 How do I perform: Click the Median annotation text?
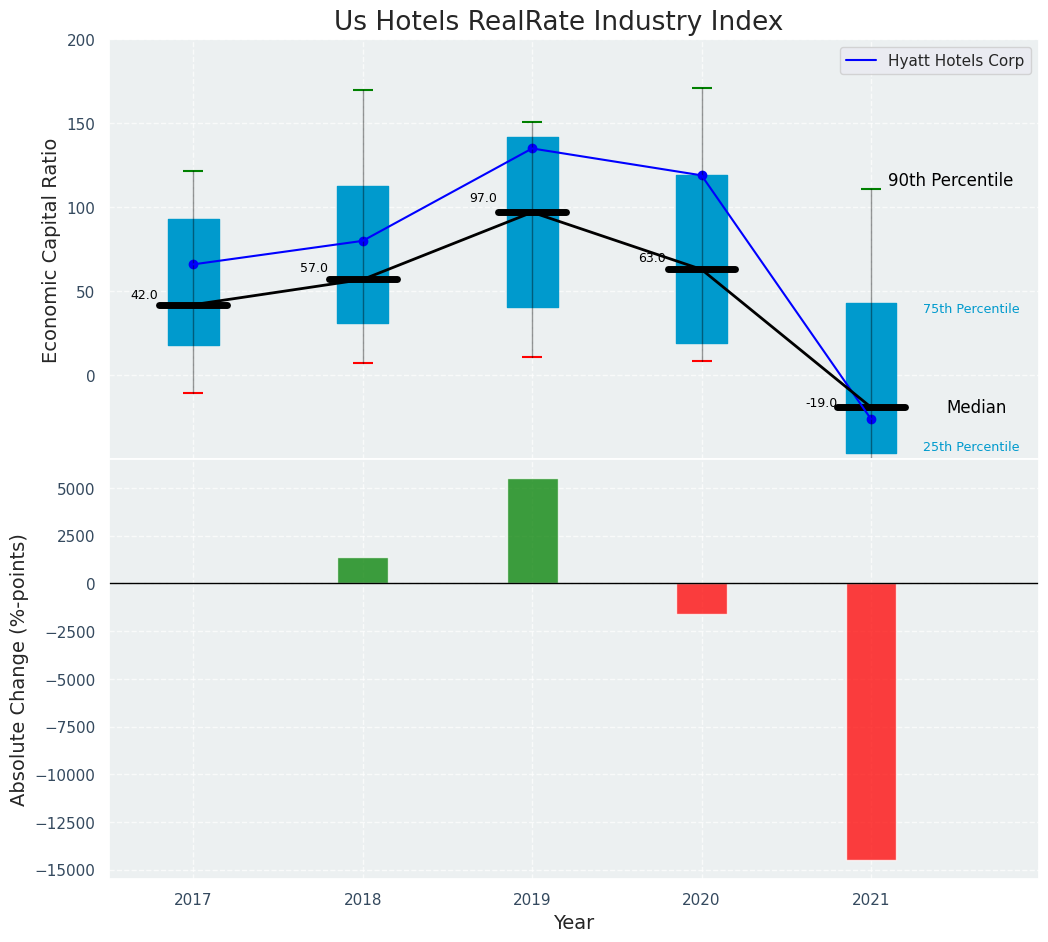[976, 407]
